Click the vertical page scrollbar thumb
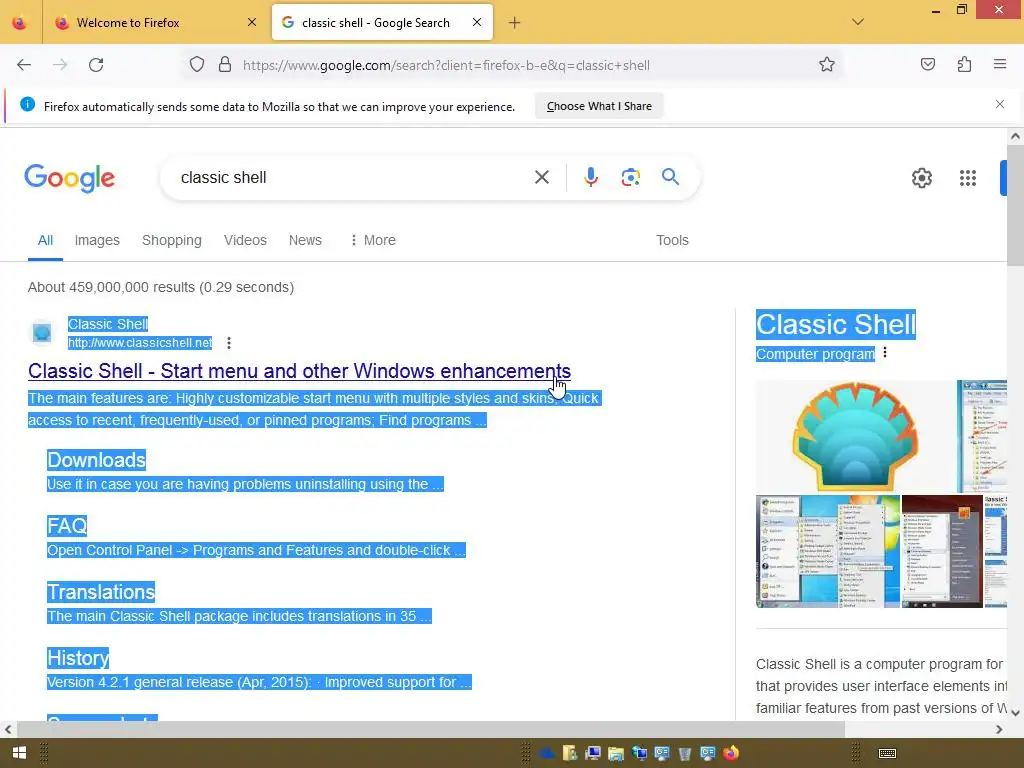This screenshot has width=1024, height=768. pos(1015,205)
